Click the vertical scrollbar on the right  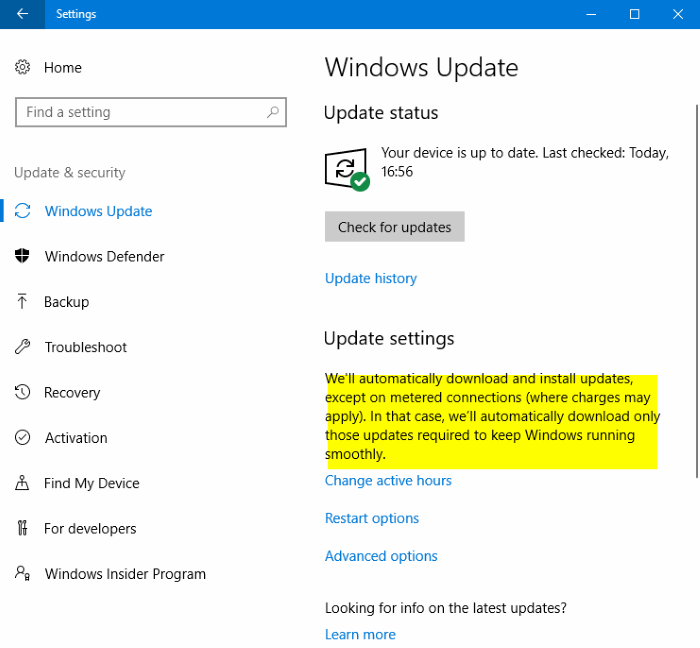click(696, 290)
